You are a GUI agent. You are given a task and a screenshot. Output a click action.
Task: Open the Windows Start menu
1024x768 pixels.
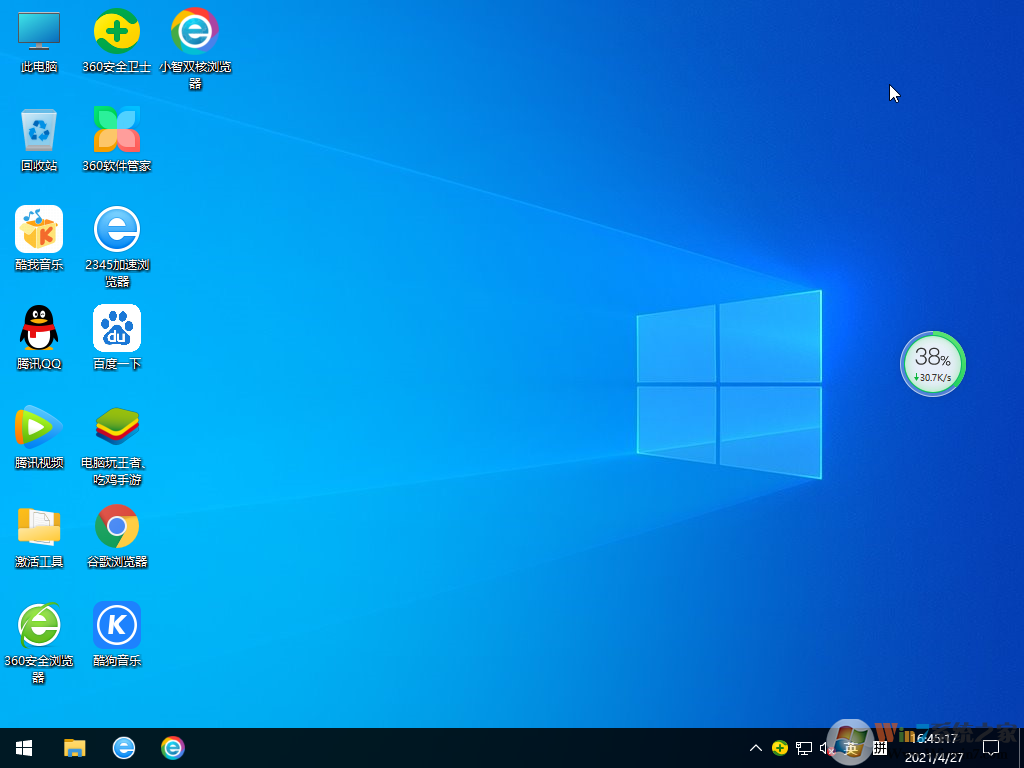click(24, 748)
